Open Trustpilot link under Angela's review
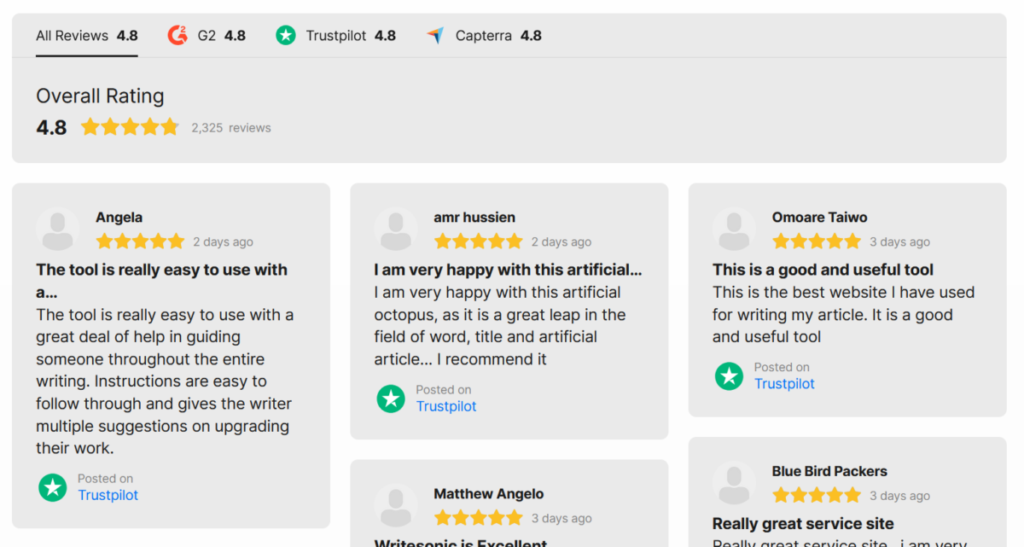Screen dimensions: 1024x547 click(108, 495)
